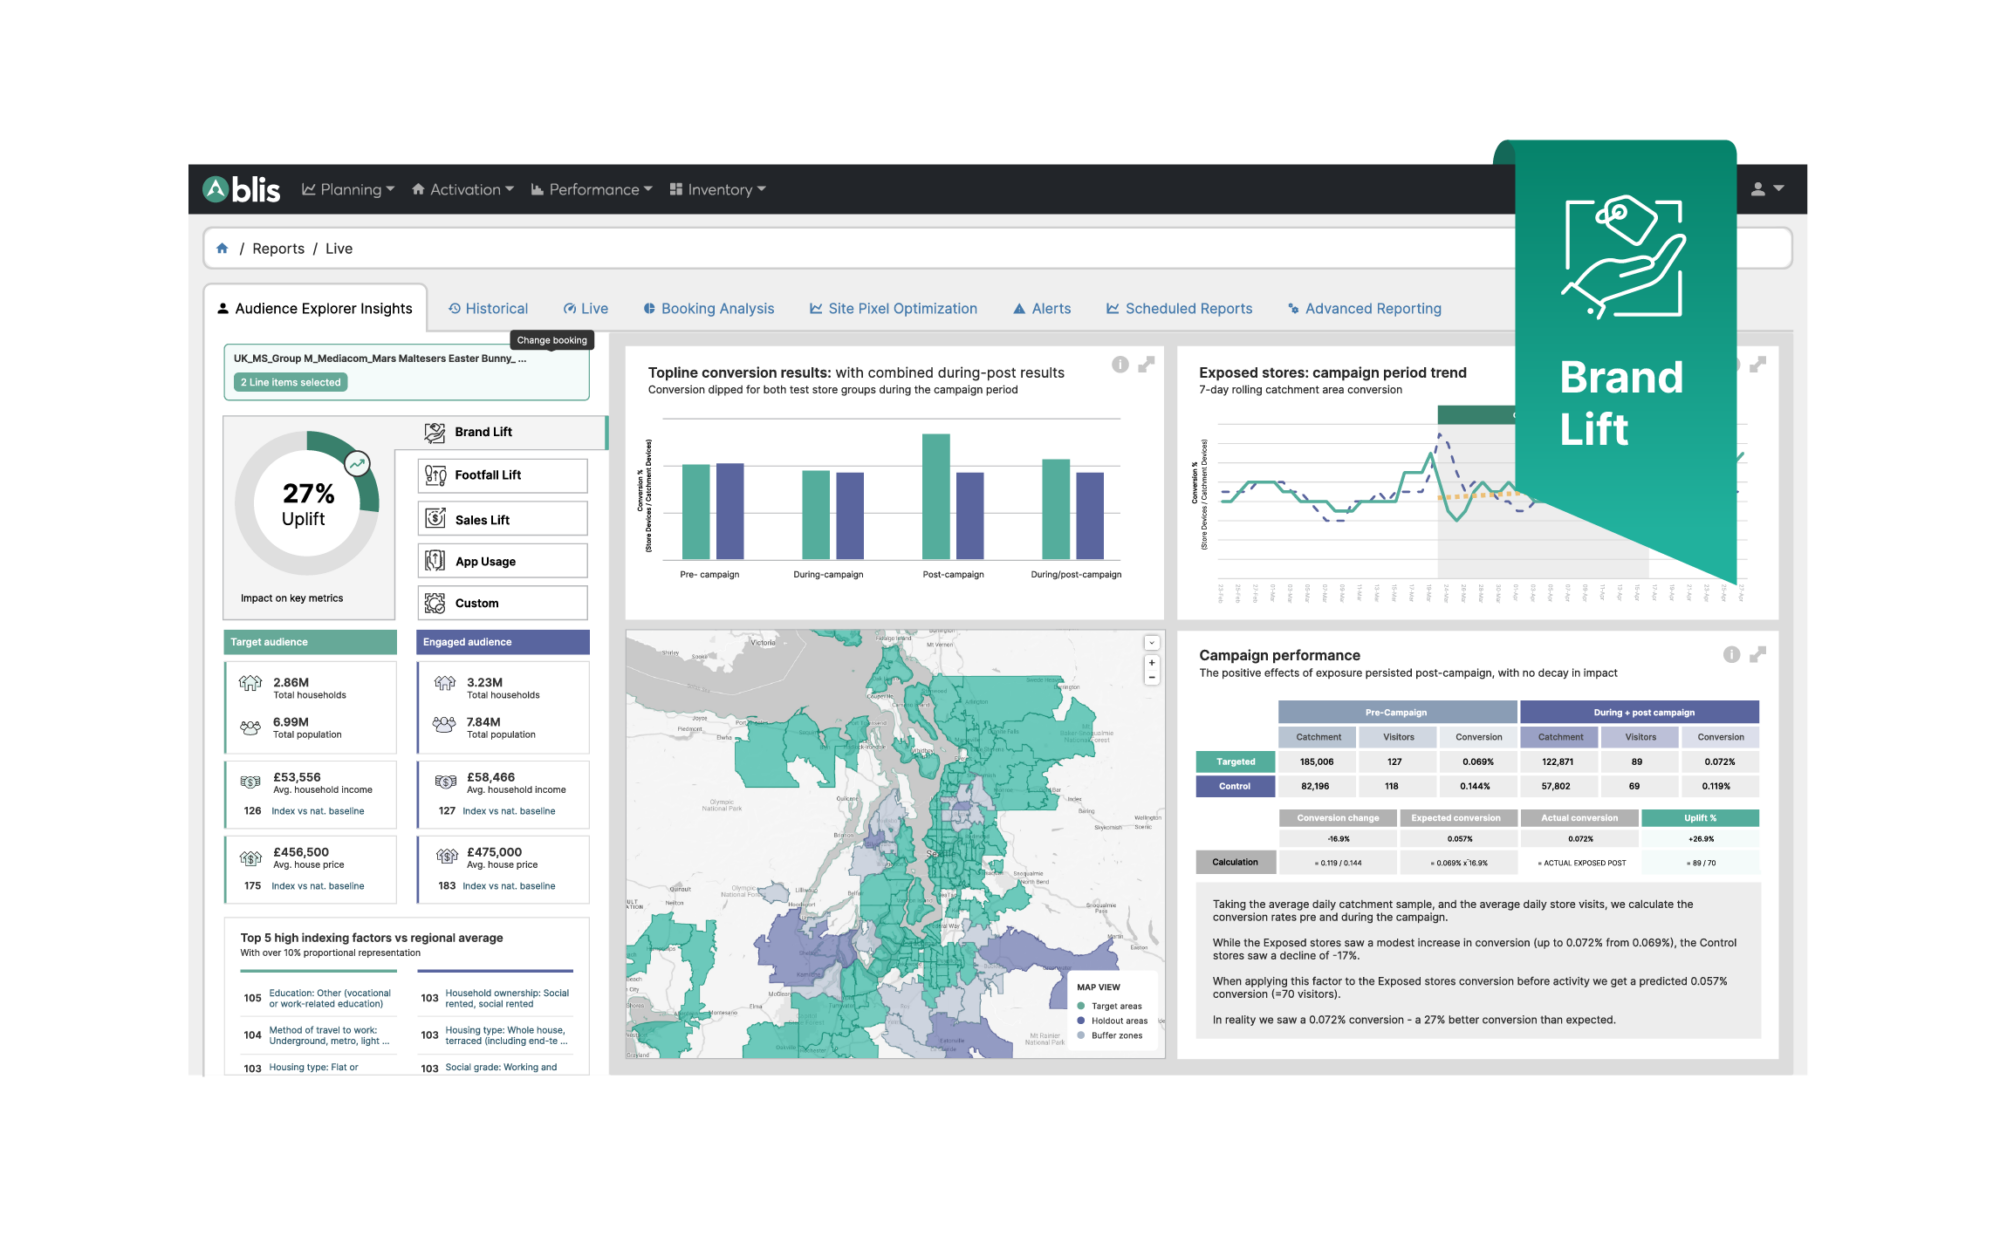The width and height of the screenshot is (2000, 1236).
Task: Click the Target audience header
Action: (x=310, y=642)
